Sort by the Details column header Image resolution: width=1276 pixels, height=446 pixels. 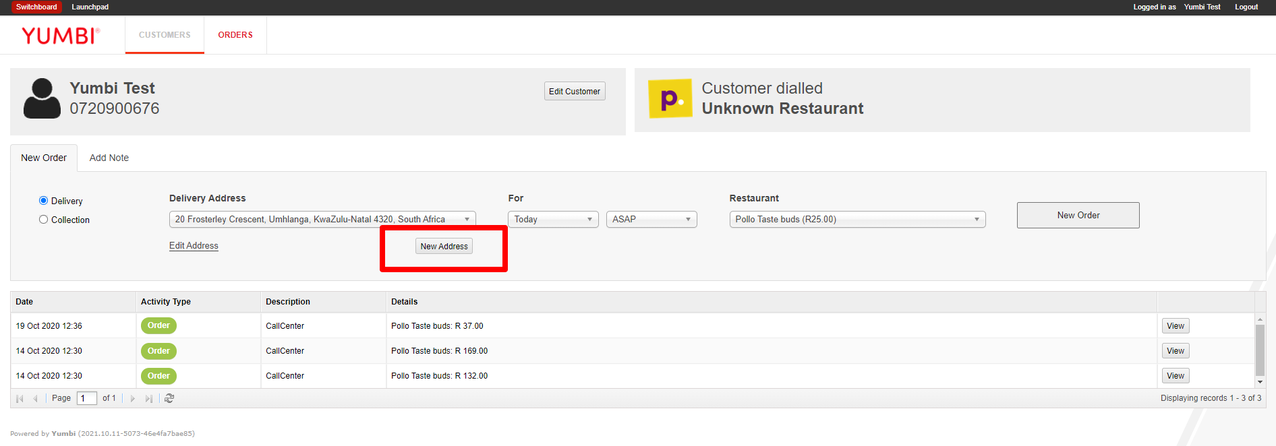771,301
